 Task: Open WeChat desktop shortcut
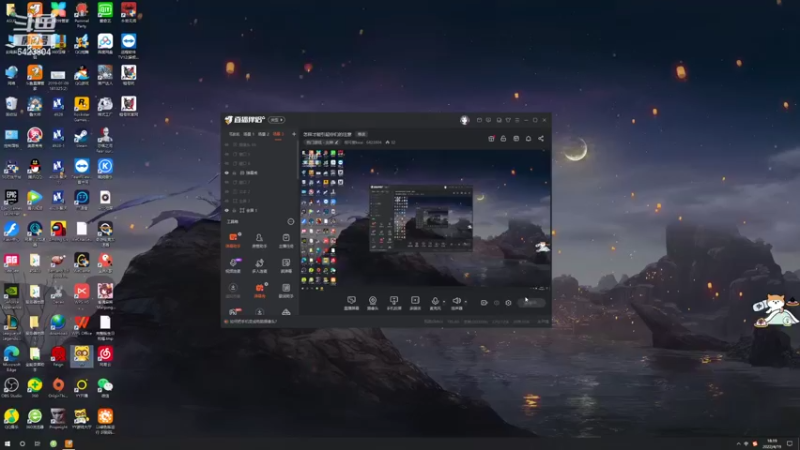(105, 388)
